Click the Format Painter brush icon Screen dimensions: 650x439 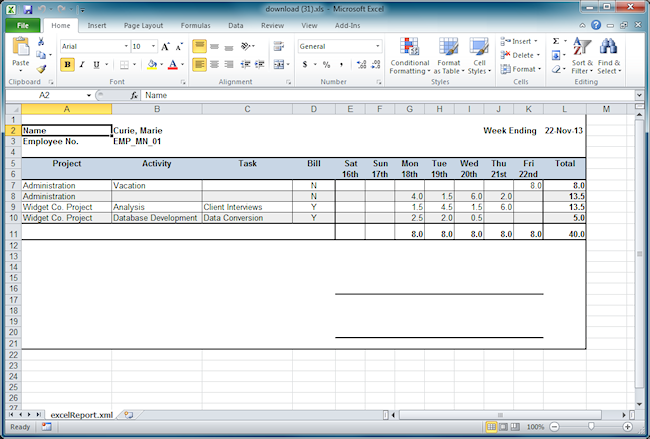[x=41, y=68]
